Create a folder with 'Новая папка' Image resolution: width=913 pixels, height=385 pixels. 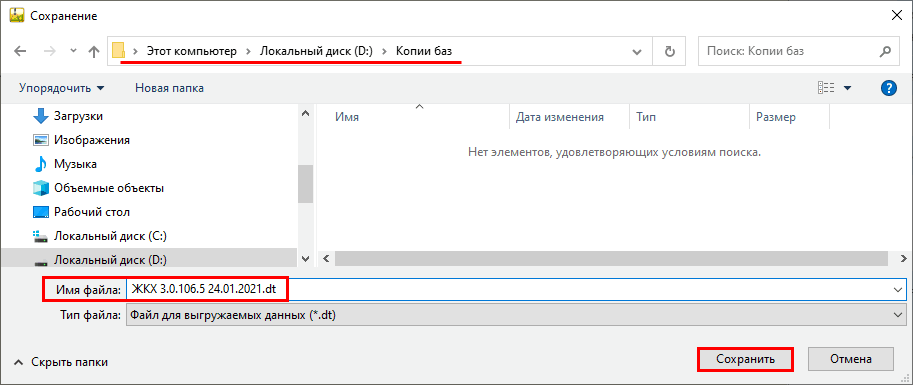pyautogui.click(x=169, y=88)
